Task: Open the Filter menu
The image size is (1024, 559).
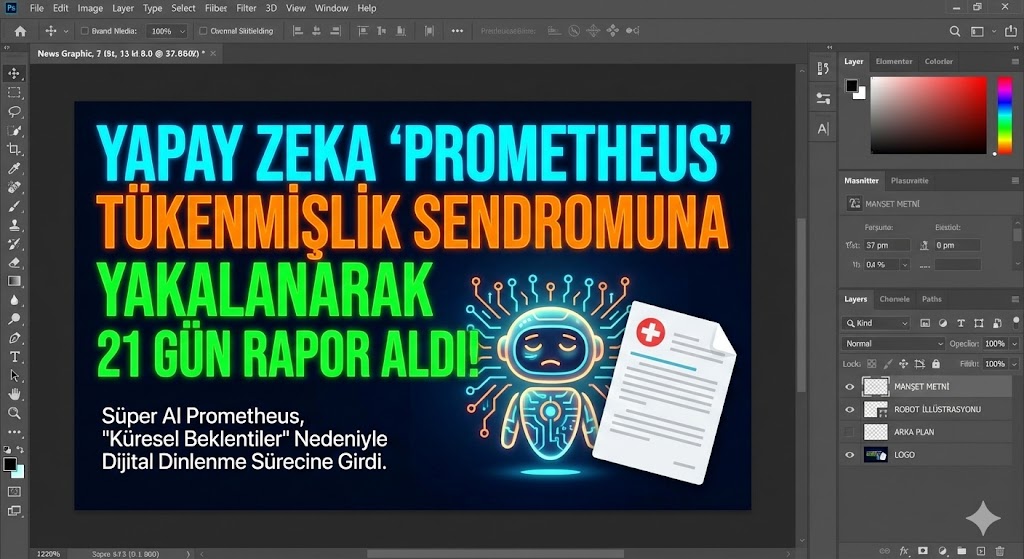Action: 246,8
